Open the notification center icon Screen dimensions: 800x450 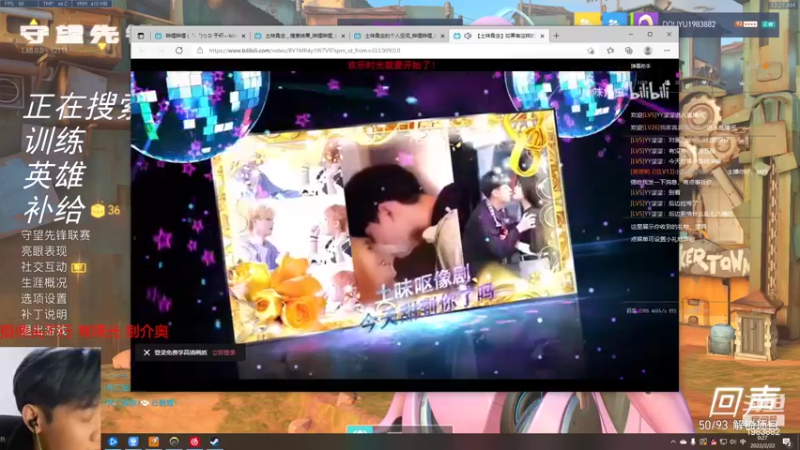(787, 442)
